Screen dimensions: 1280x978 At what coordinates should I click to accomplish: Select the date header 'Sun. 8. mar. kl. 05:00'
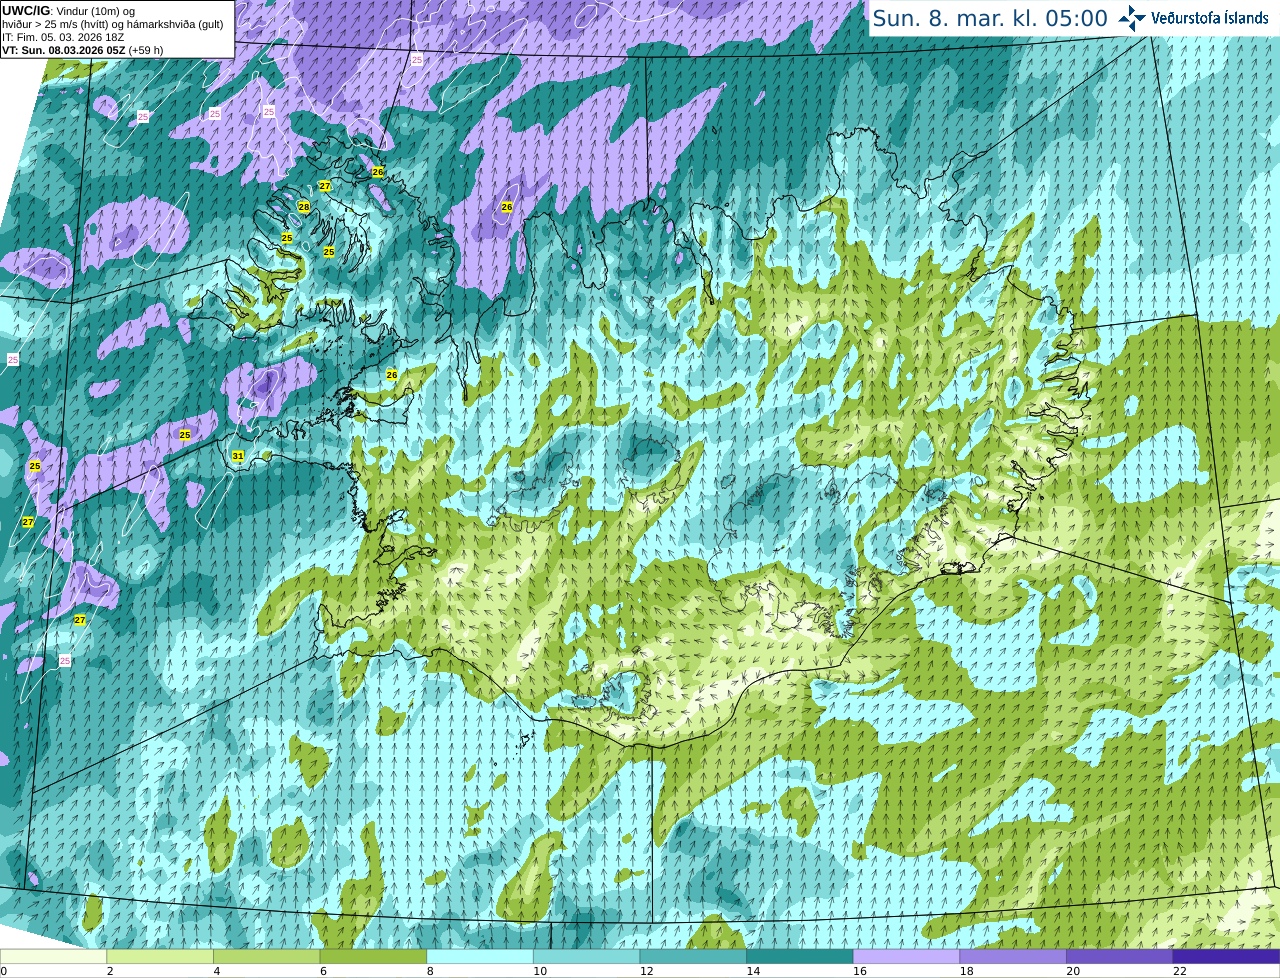(990, 18)
